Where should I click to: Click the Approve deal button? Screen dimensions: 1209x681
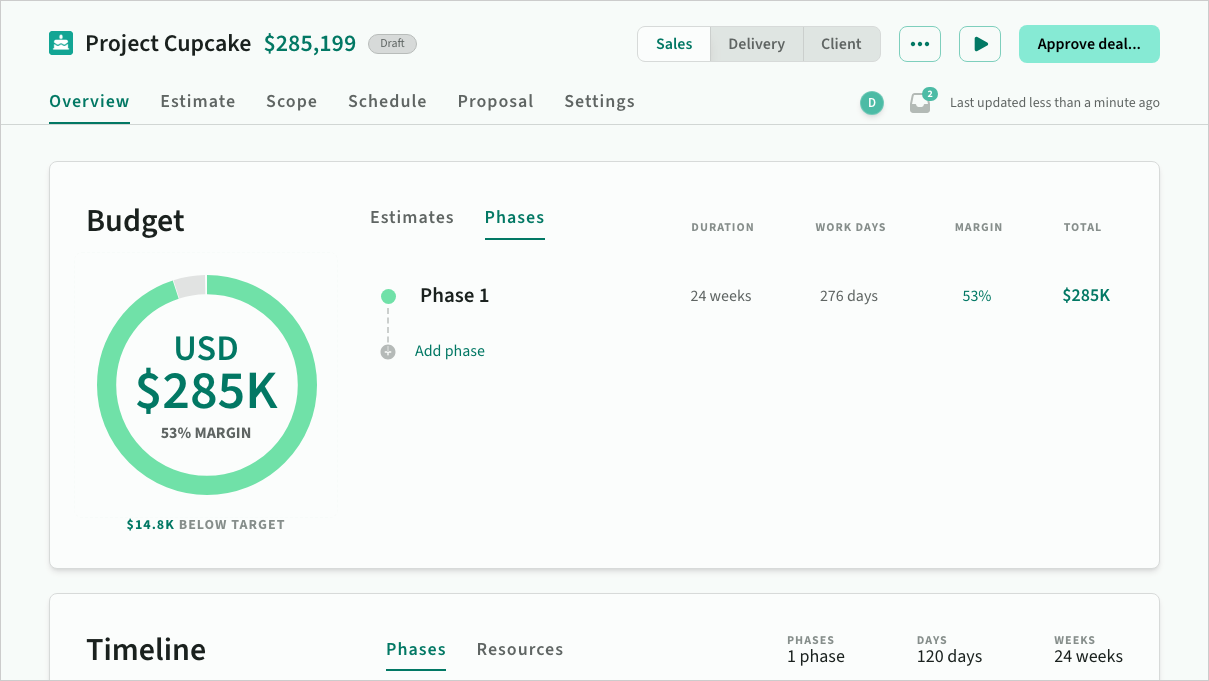click(x=1088, y=44)
